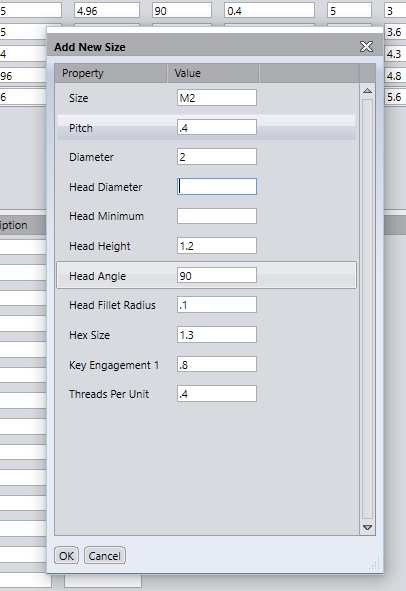406x591 pixels.
Task: Select the Threads Per Unit label
Action: [x=109, y=394]
